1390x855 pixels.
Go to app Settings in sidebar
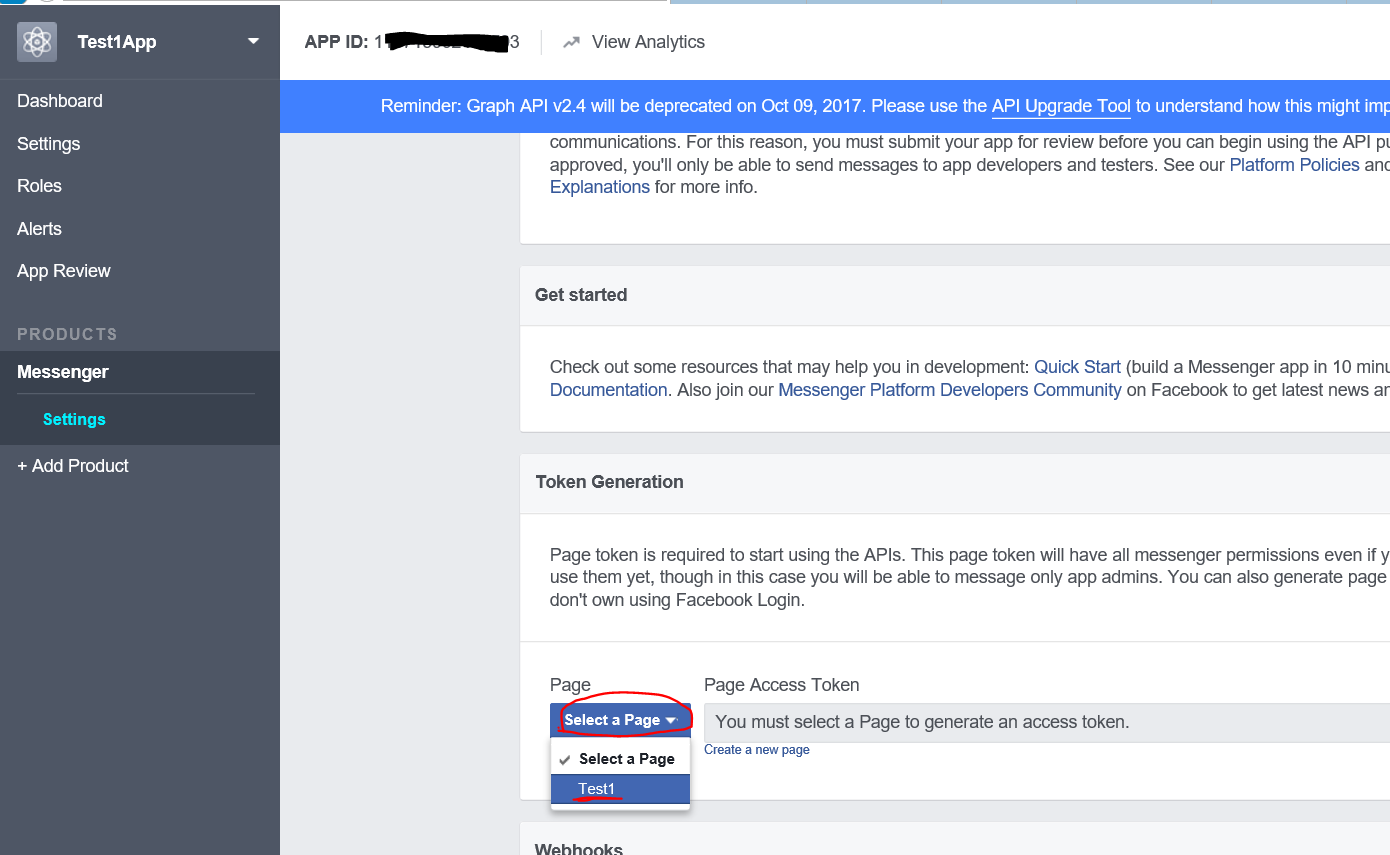[x=49, y=144]
